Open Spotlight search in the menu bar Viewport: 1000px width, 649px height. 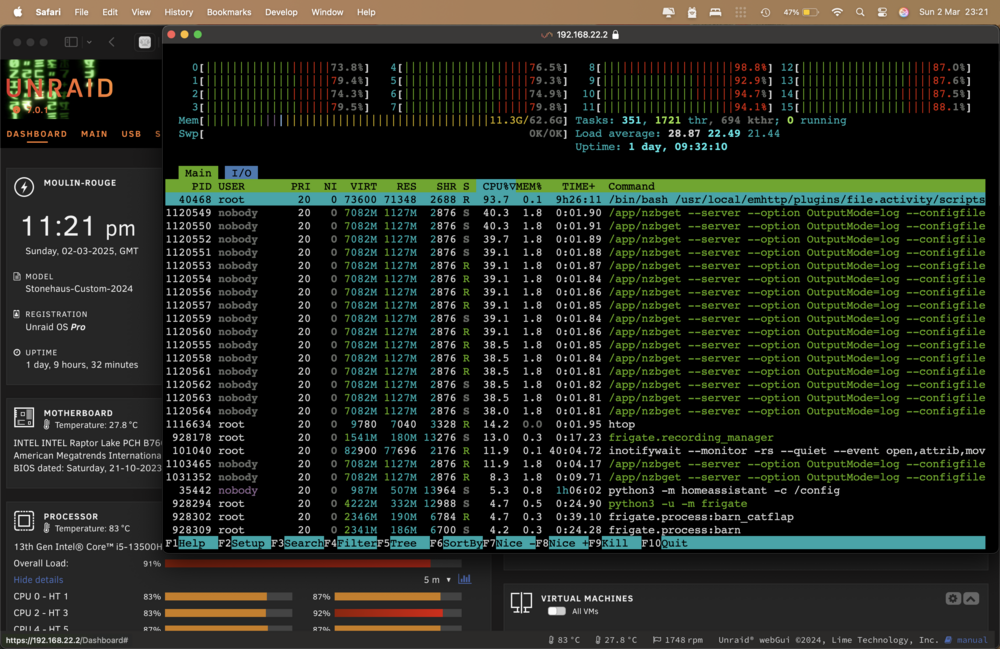coord(860,12)
